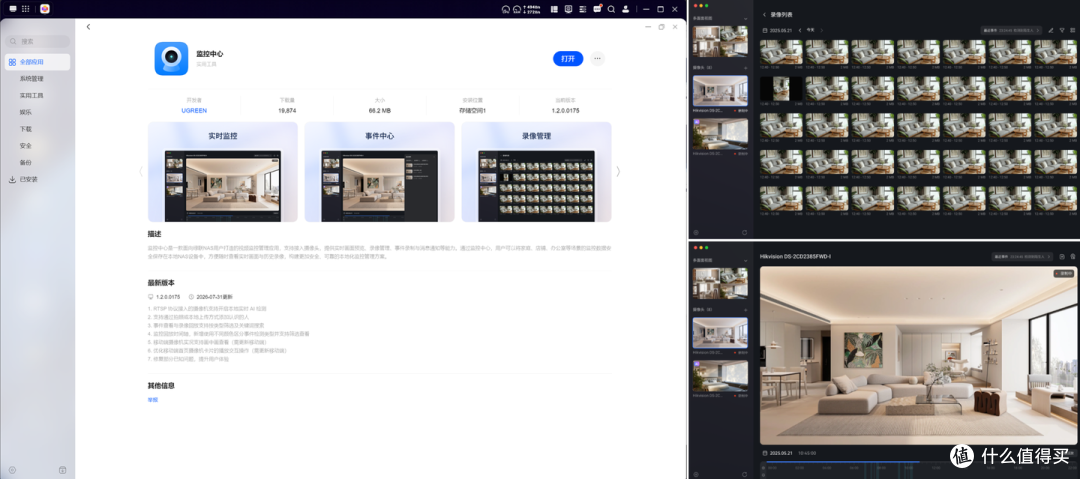Open the desktop icon in the top bar

pyautogui.click(x=12, y=9)
